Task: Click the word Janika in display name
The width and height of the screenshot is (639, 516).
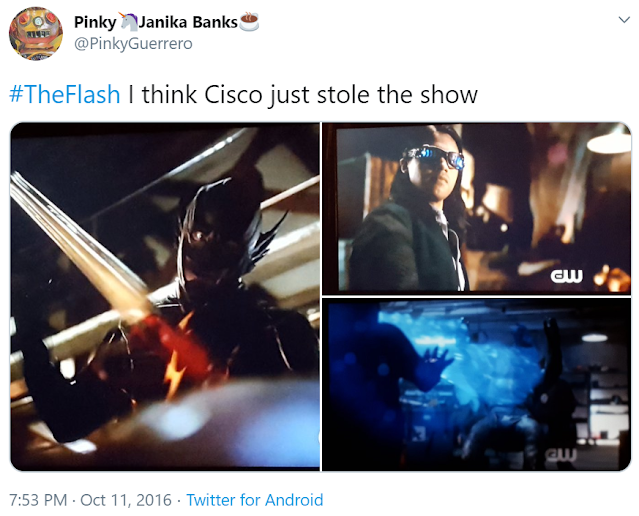Action: point(164,22)
